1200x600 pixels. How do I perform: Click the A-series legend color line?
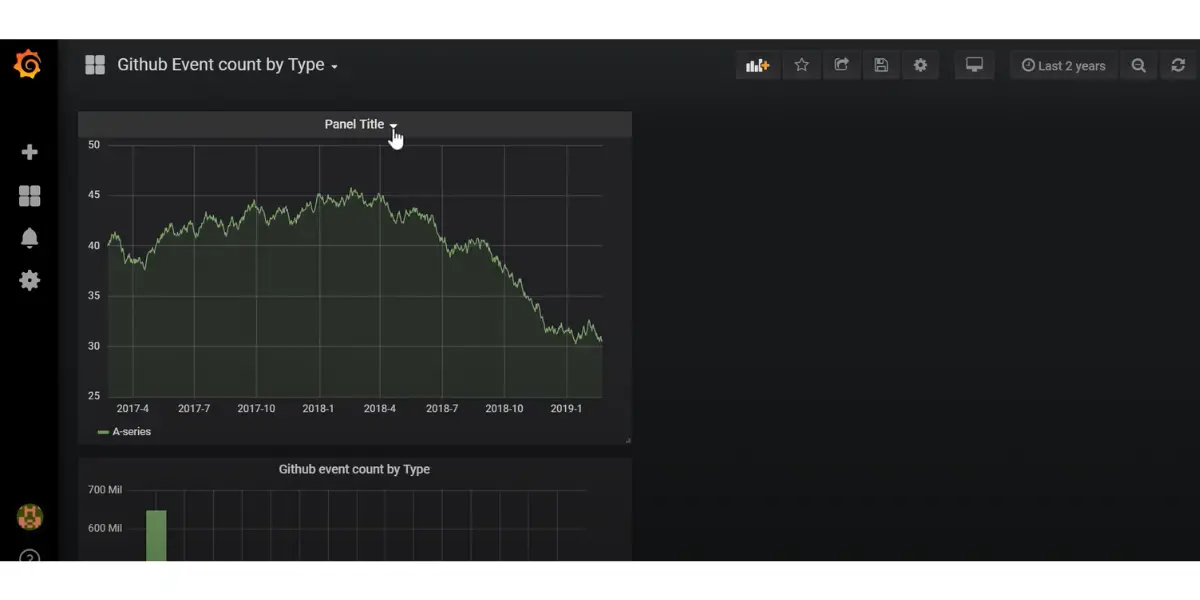(103, 432)
